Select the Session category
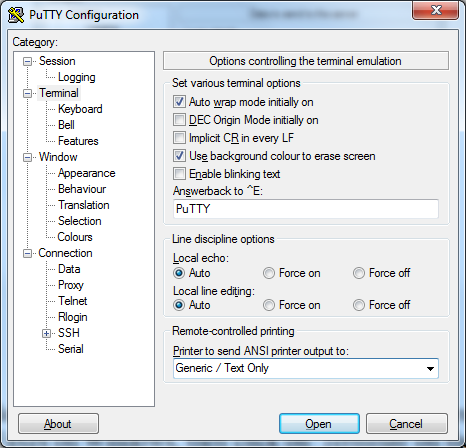 pyautogui.click(x=57, y=61)
